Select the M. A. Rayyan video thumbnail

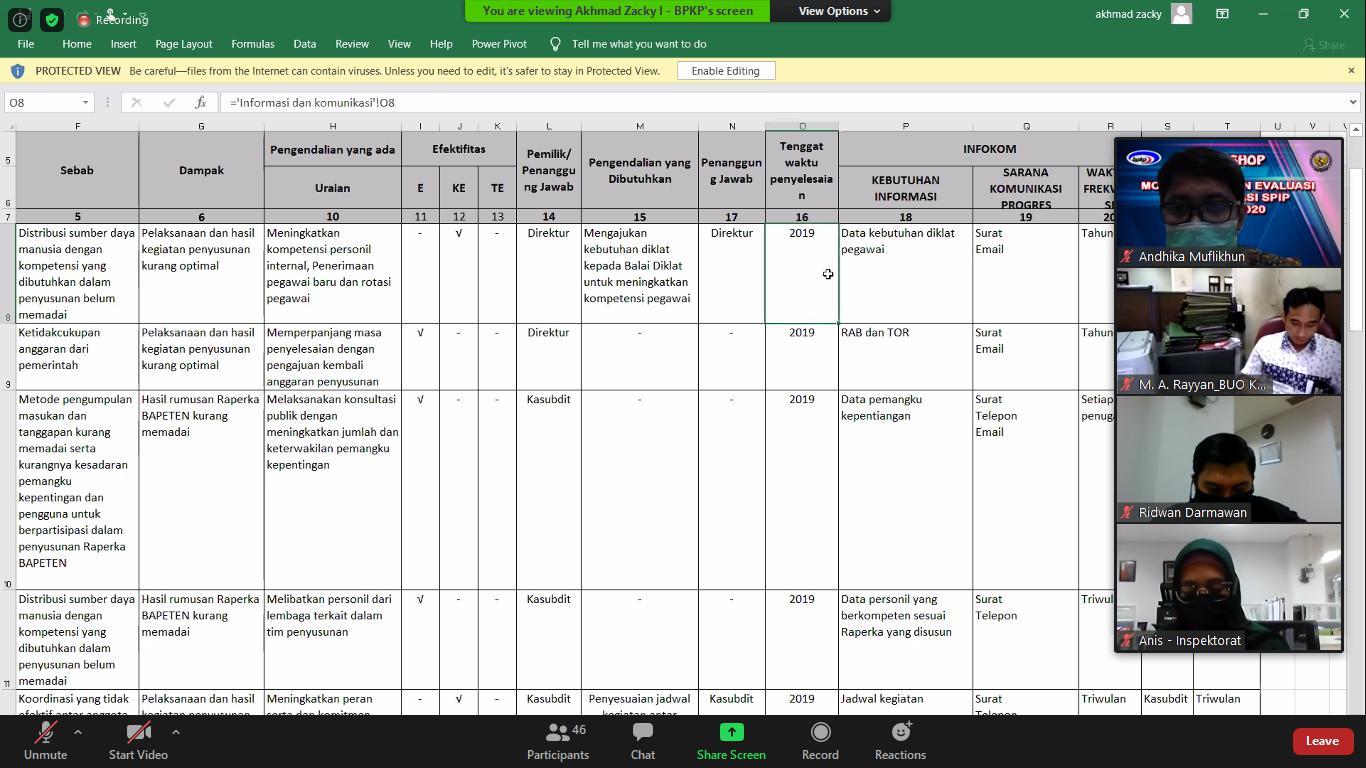point(1229,331)
